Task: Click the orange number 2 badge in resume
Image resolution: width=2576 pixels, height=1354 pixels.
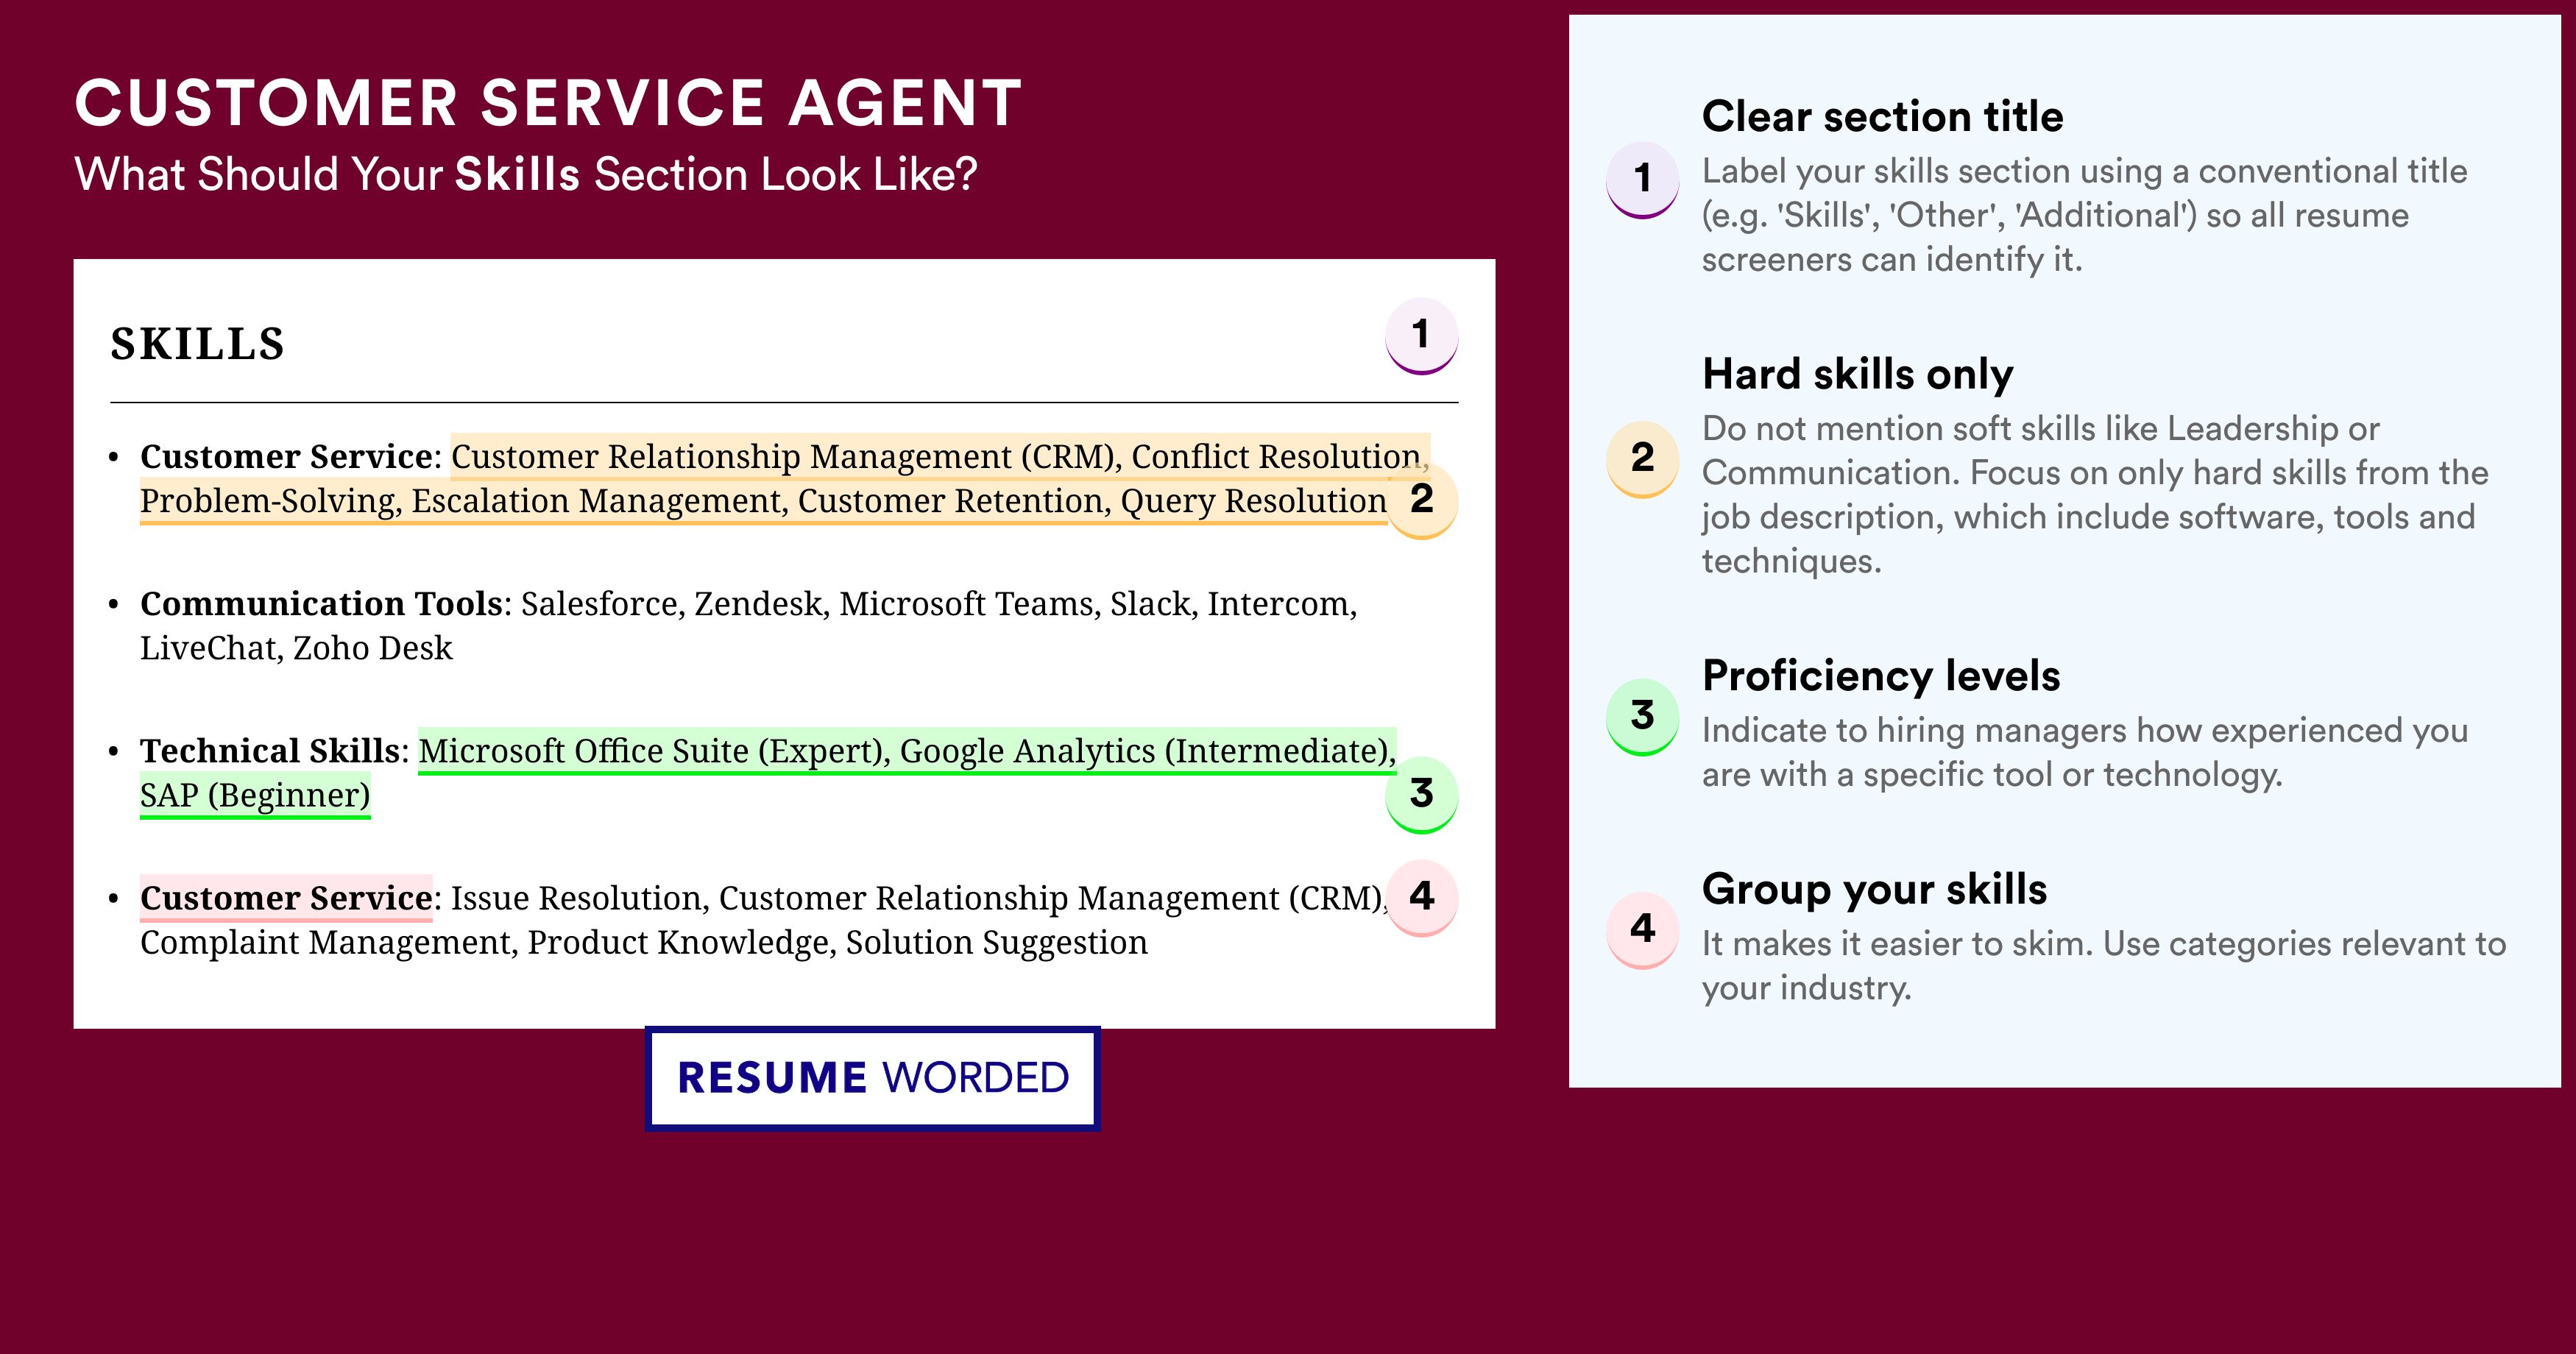Action: tap(1421, 500)
